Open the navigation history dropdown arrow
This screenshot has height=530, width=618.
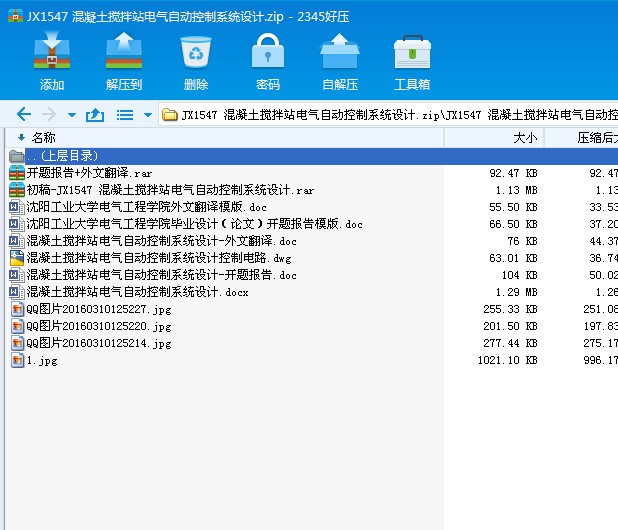(72, 115)
